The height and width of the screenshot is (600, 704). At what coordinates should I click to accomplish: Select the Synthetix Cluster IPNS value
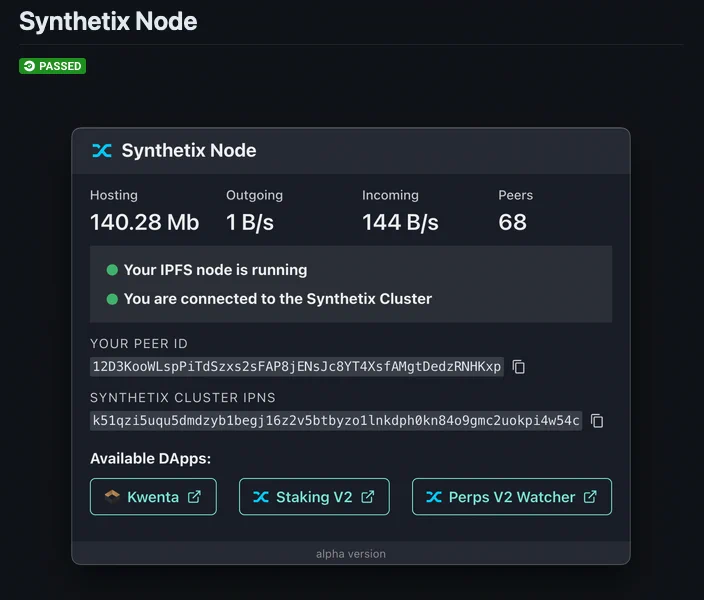click(336, 421)
